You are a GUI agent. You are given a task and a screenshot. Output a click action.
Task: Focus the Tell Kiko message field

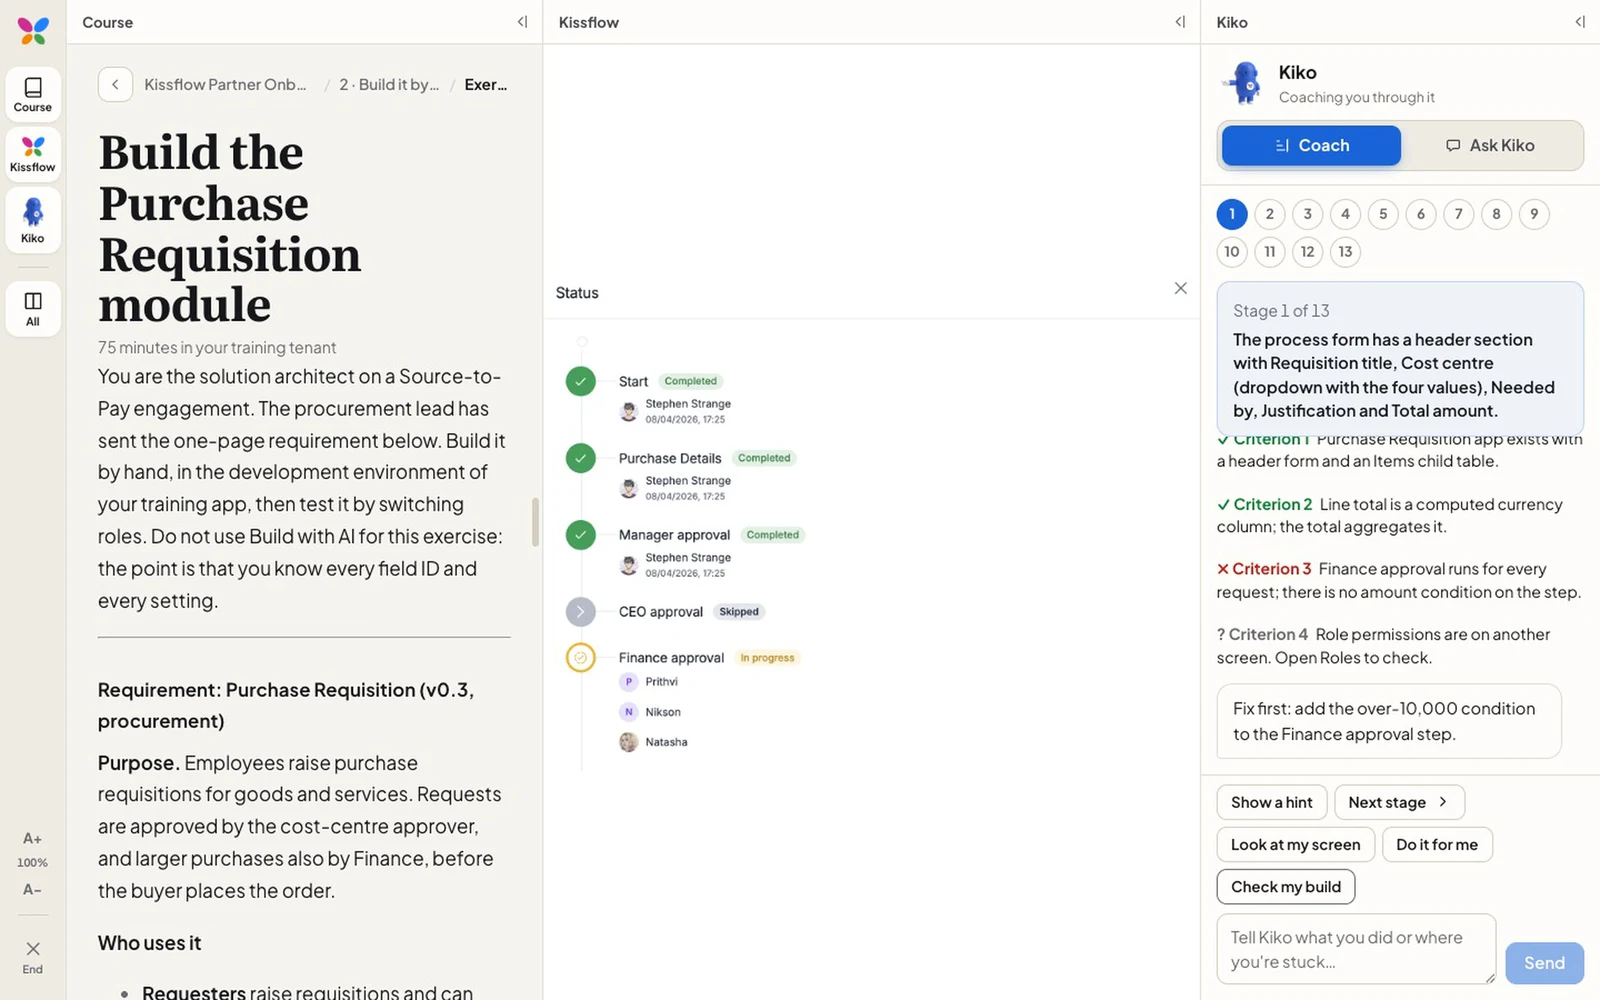click(x=1356, y=949)
